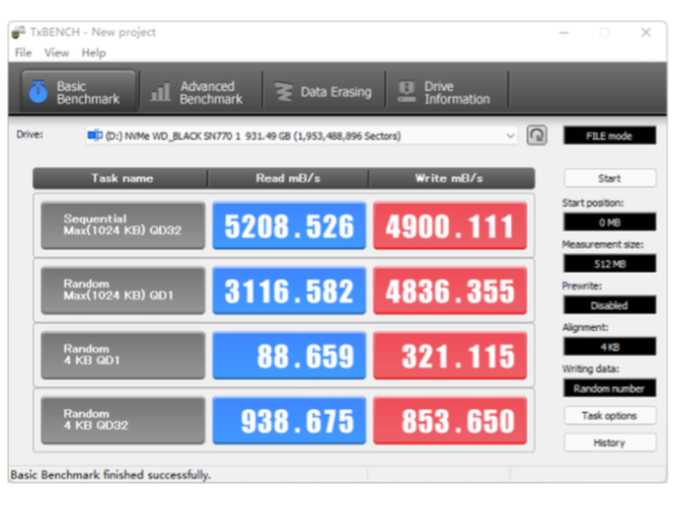Open the History button
The width and height of the screenshot is (681, 524).
click(x=610, y=443)
